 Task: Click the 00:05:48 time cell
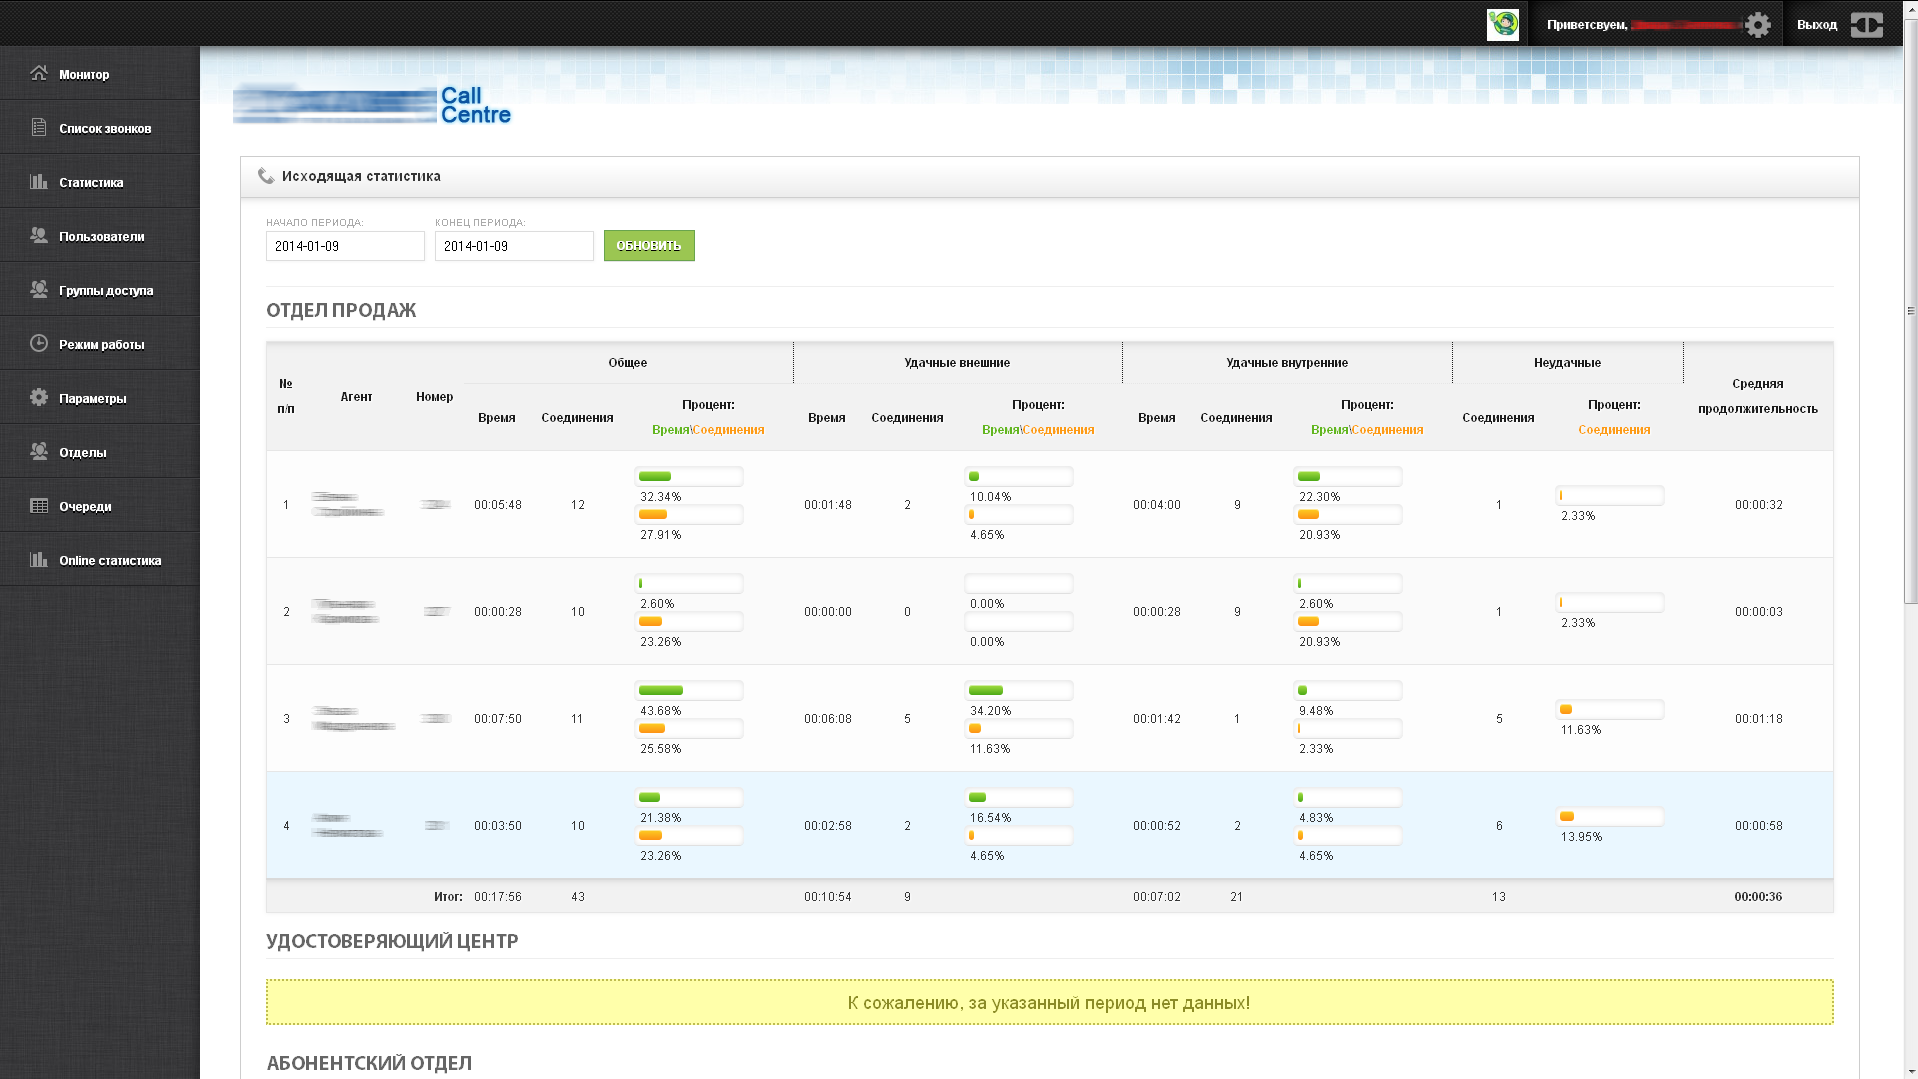[x=498, y=505]
